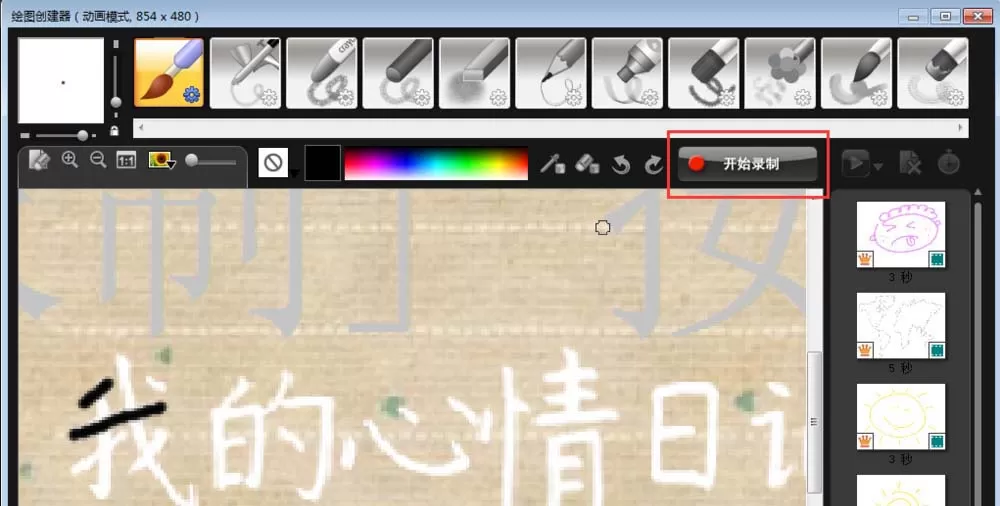Click the template panel scroll-up arrow

[978, 192]
